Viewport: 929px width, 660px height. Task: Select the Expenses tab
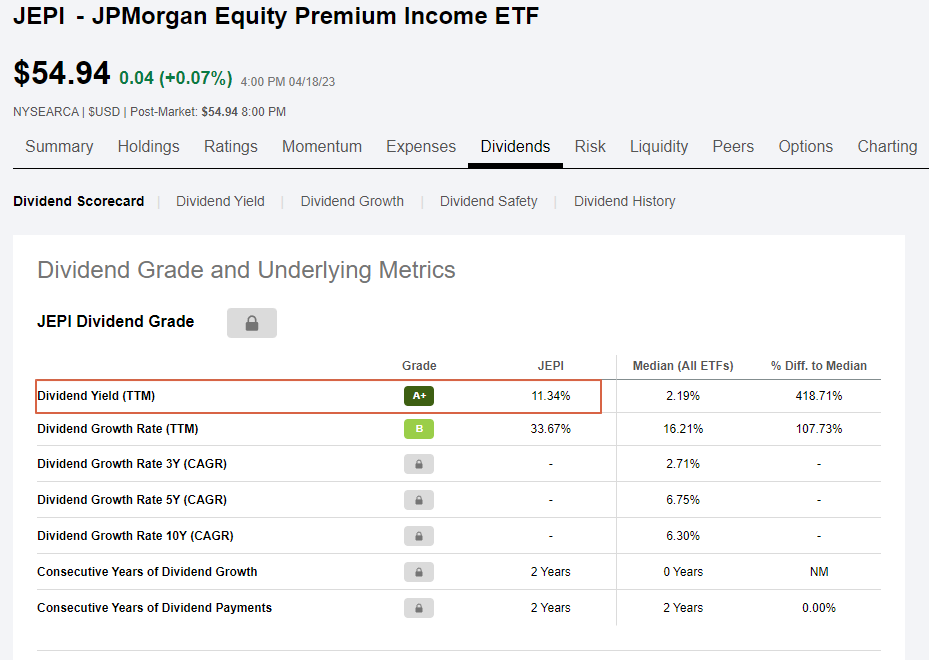point(421,146)
